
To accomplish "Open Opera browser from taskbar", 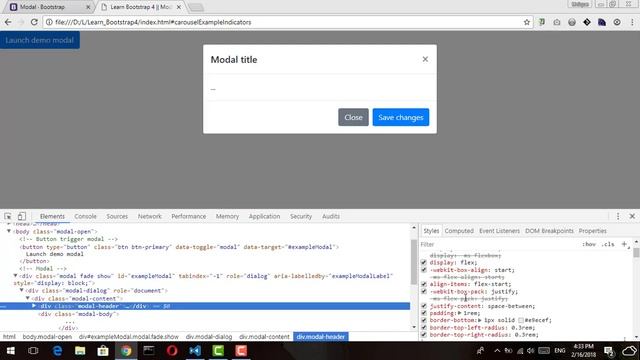I will pyautogui.click(x=172, y=351).
